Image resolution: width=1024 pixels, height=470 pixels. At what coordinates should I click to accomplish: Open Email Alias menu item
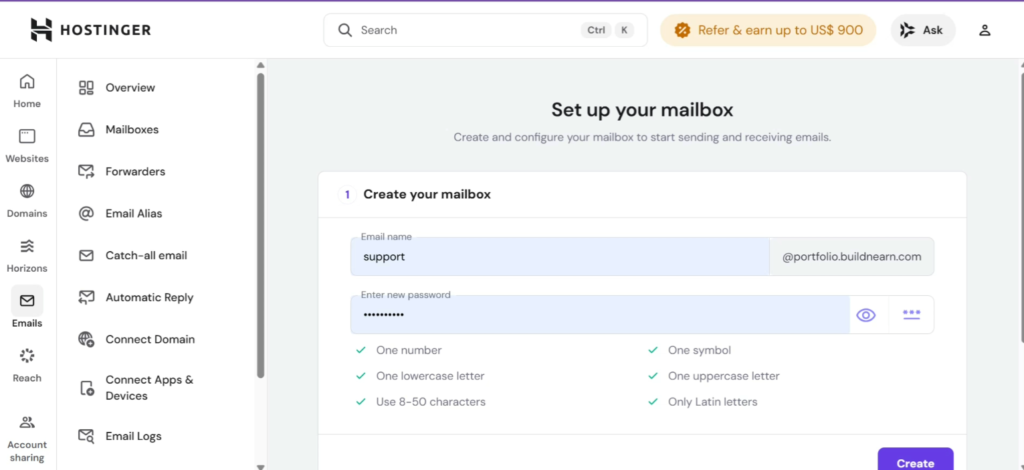tap(133, 214)
